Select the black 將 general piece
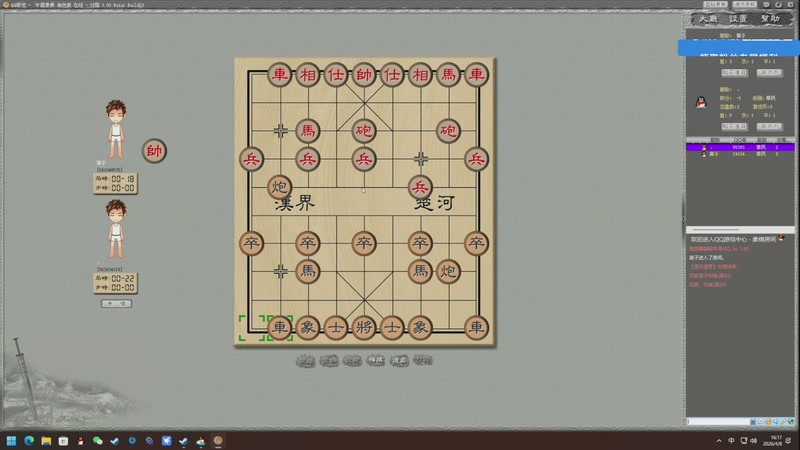The image size is (800, 450). click(364, 328)
